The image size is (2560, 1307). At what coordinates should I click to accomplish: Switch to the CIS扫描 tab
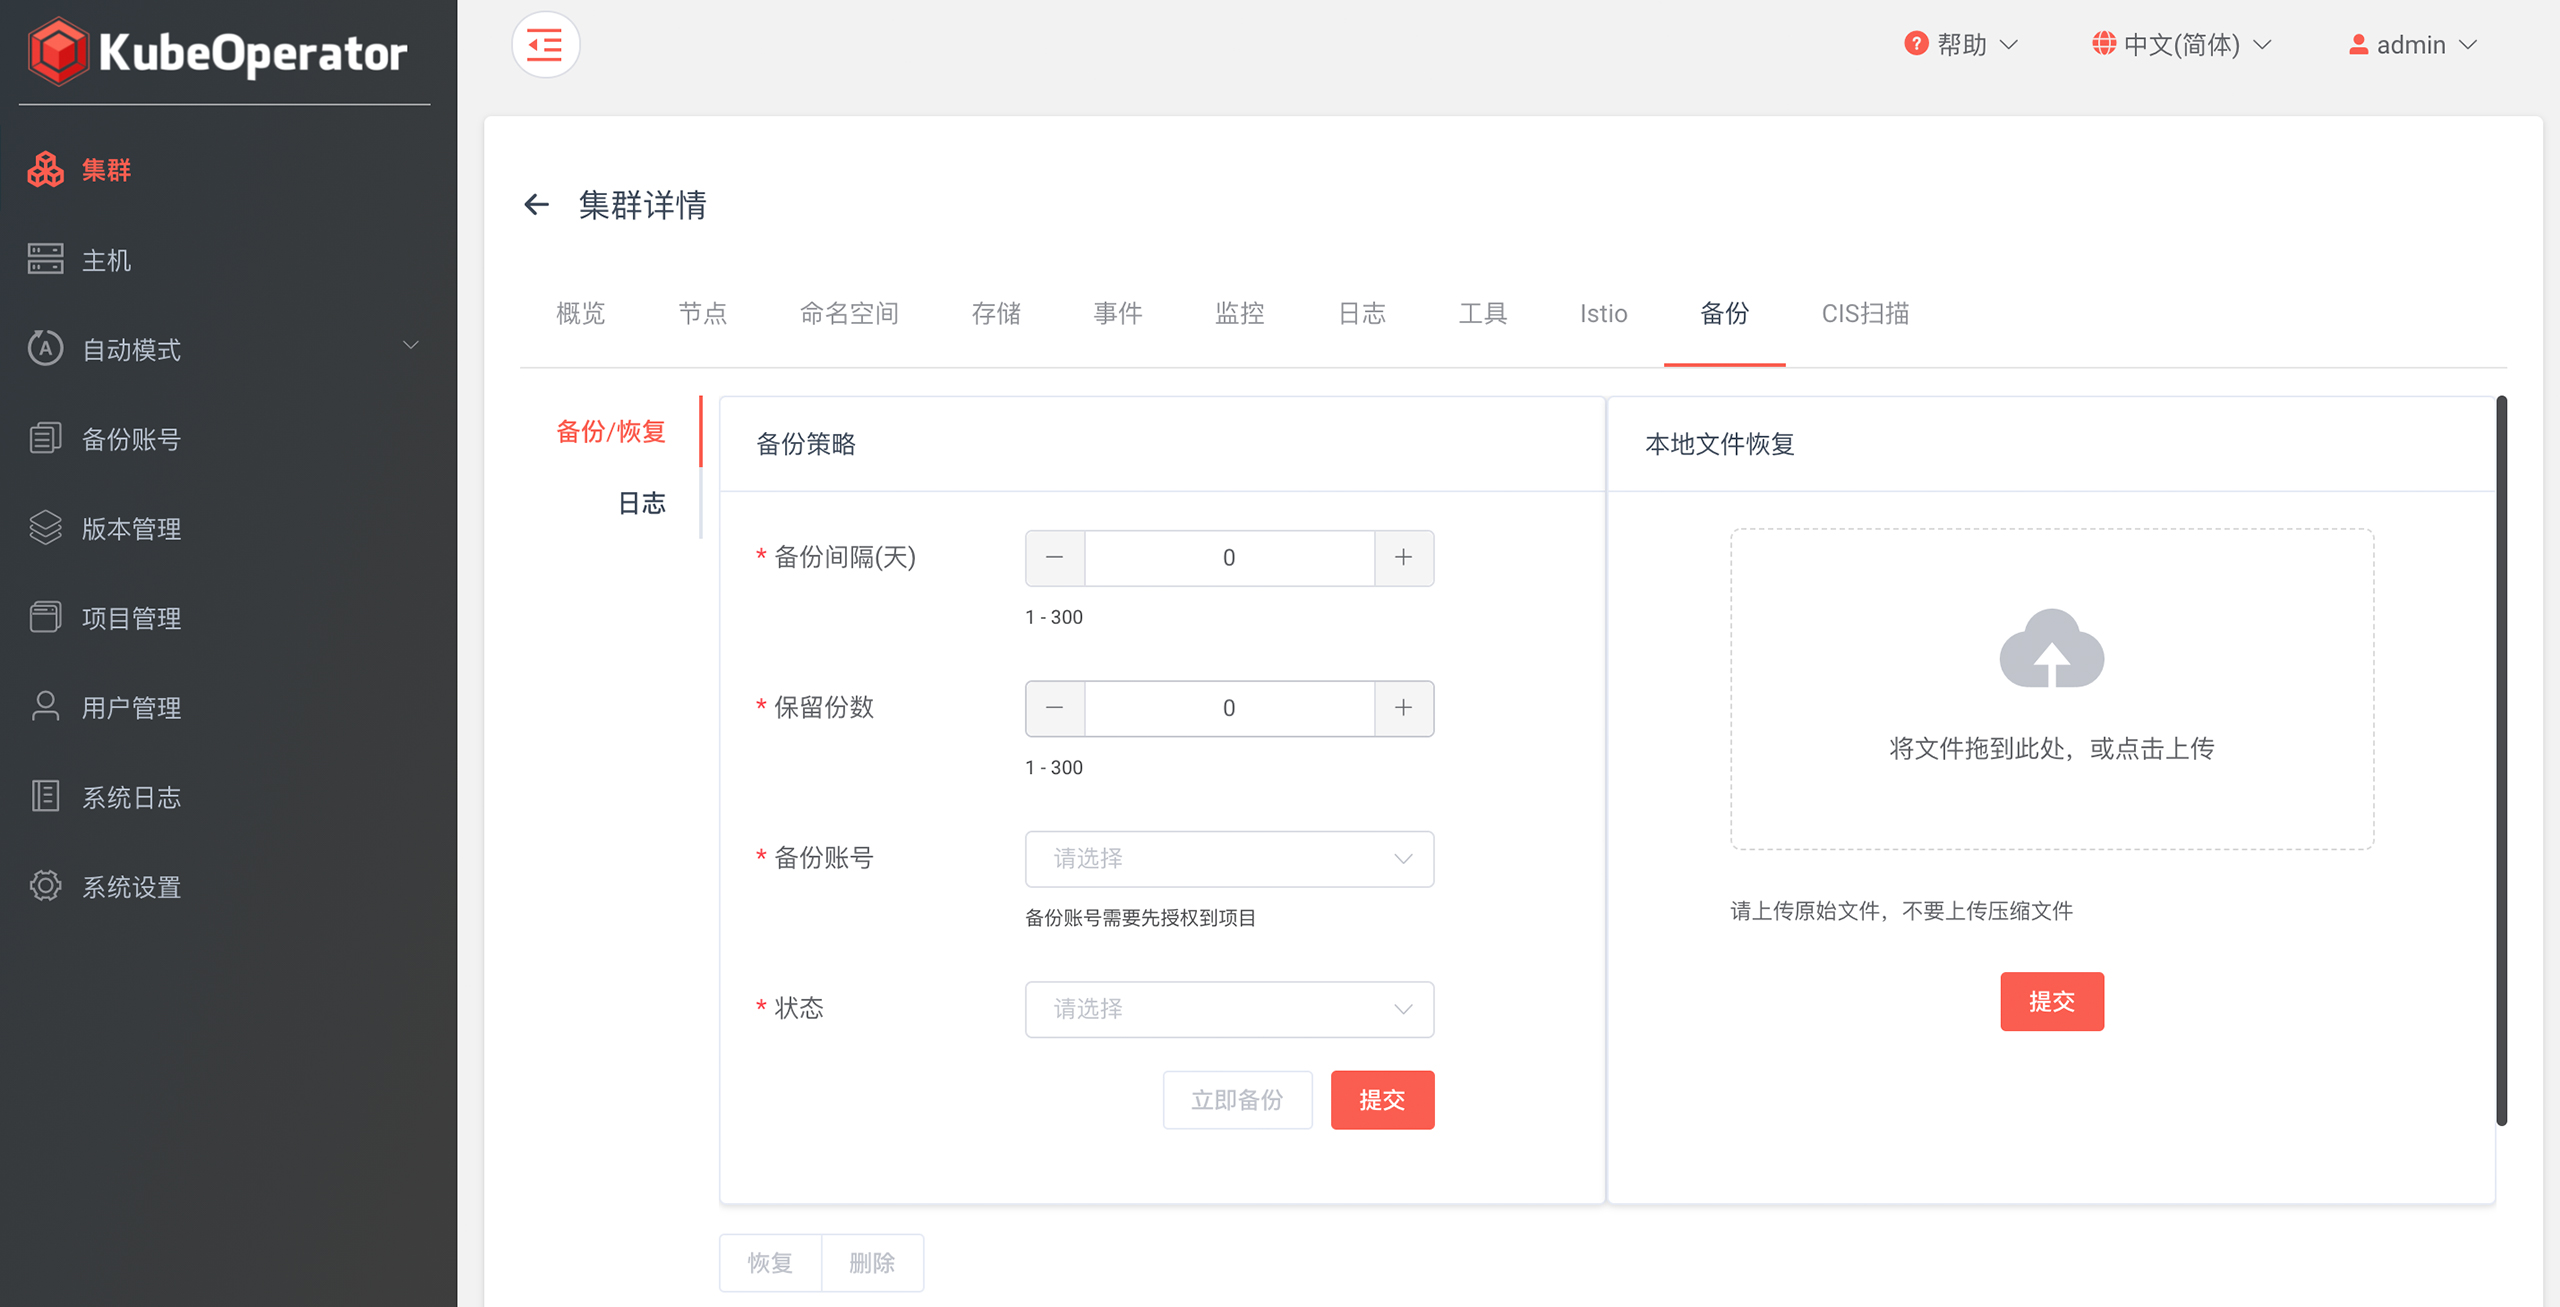click(x=1865, y=314)
